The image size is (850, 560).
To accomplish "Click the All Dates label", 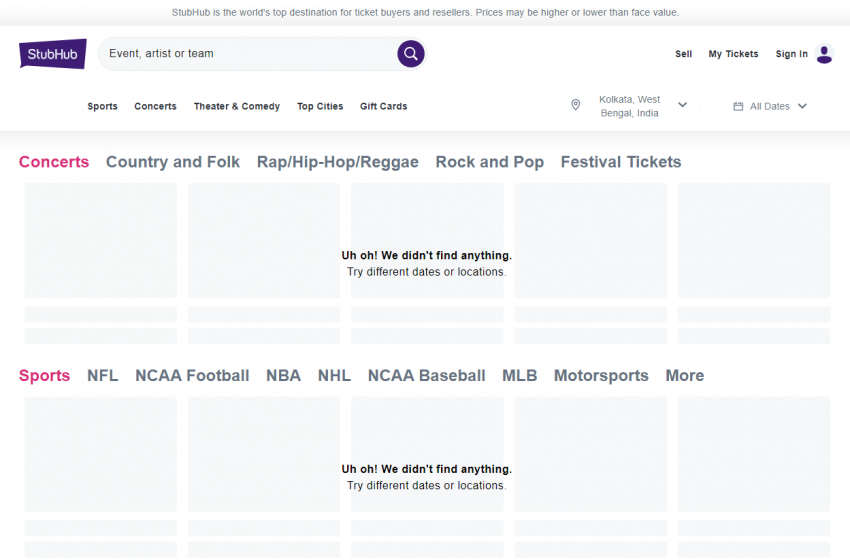I will (x=770, y=106).
